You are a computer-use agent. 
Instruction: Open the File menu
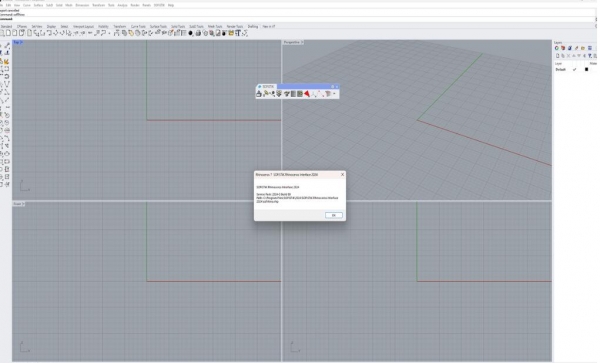coord(2,5)
